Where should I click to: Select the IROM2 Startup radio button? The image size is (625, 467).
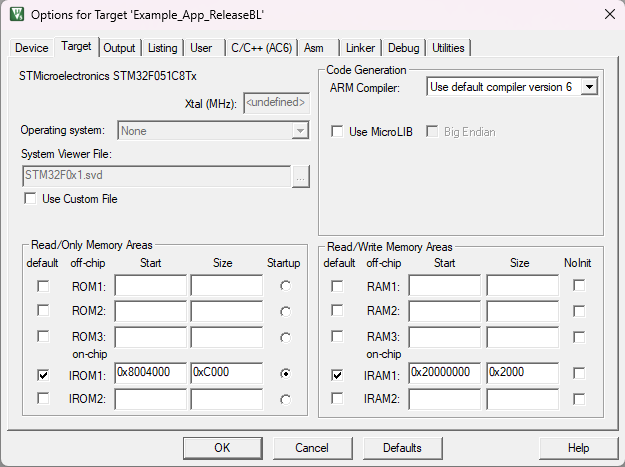coord(286,399)
